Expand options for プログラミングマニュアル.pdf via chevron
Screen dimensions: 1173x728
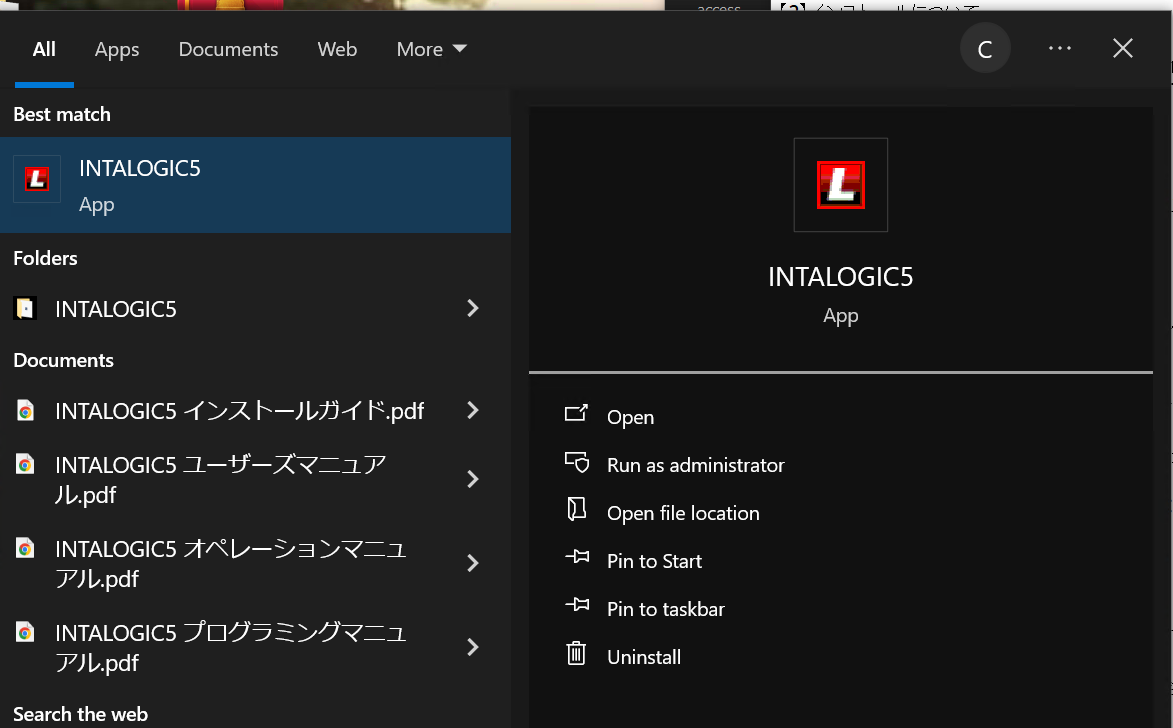pos(473,647)
